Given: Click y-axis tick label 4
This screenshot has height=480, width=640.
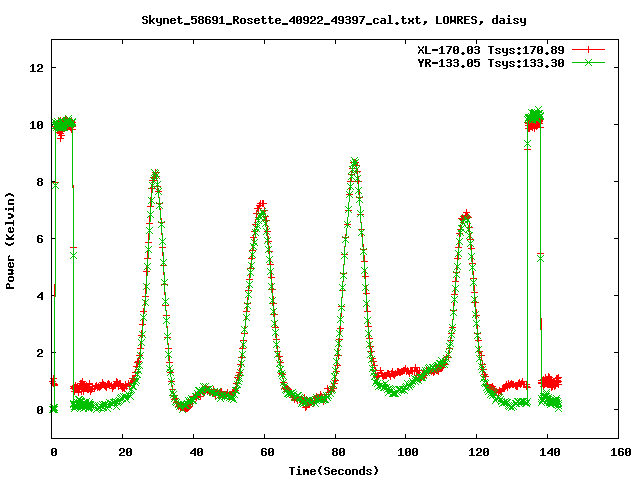Looking at the screenshot, I should [x=40, y=296].
